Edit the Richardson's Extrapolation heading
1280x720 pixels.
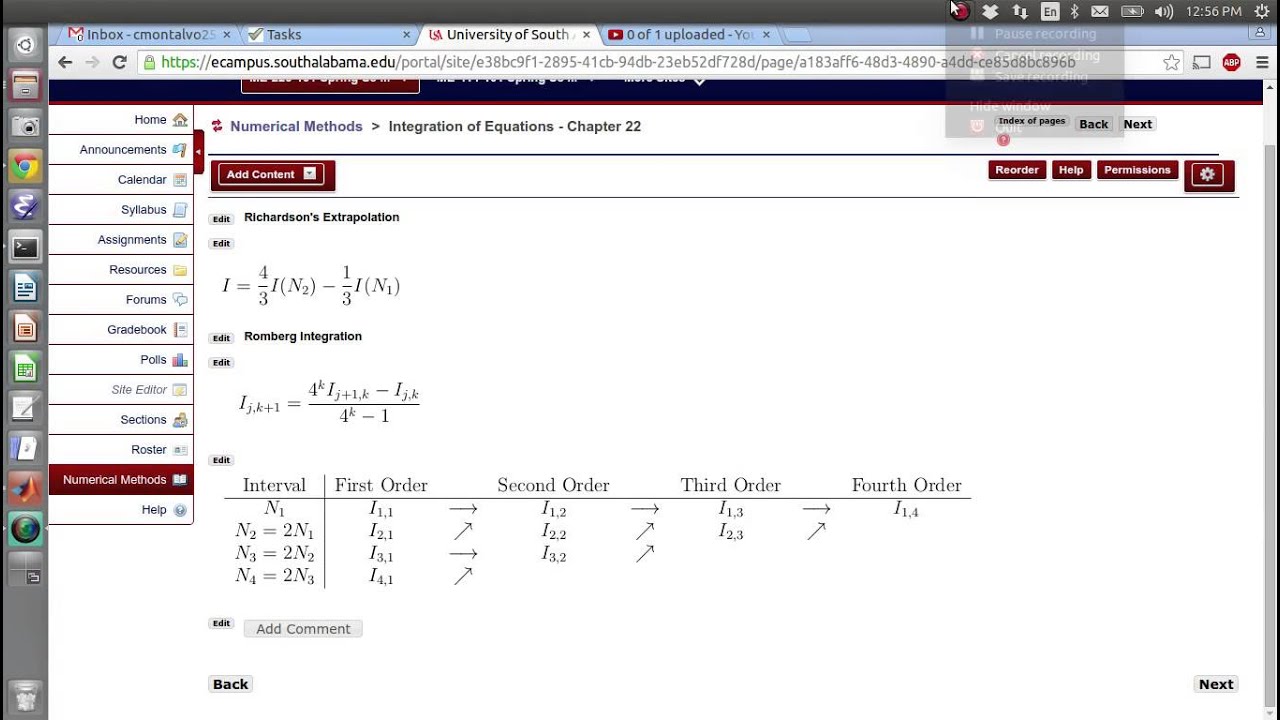click(221, 219)
